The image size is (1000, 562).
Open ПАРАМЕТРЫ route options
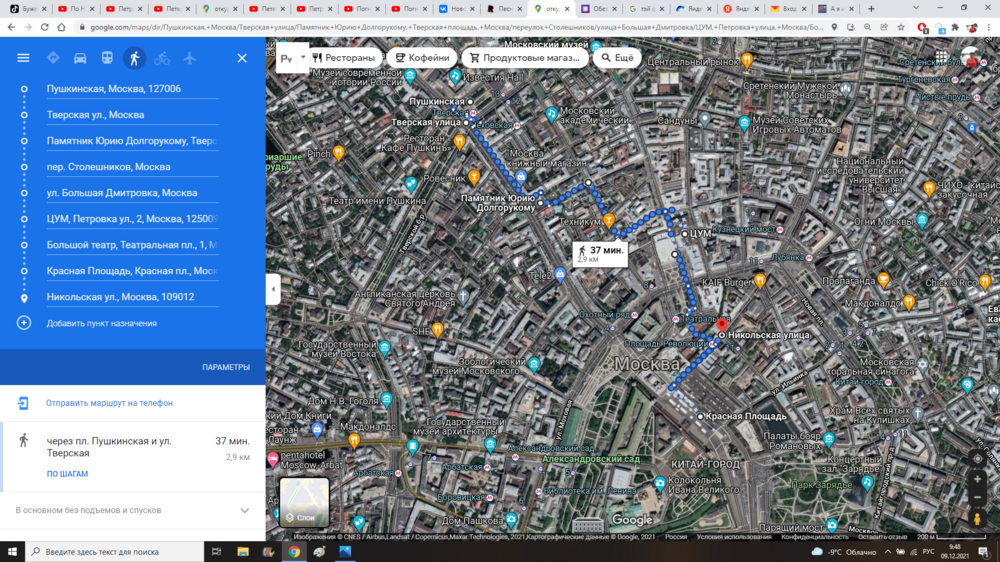(x=226, y=367)
